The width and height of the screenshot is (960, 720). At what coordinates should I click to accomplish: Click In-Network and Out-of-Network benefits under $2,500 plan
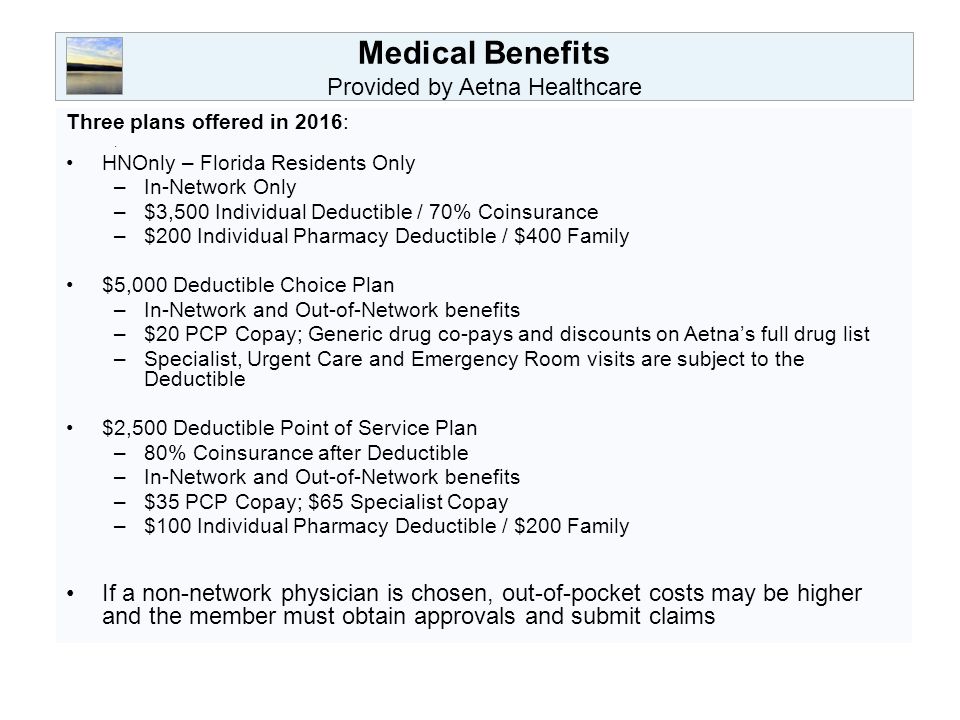click(332, 477)
